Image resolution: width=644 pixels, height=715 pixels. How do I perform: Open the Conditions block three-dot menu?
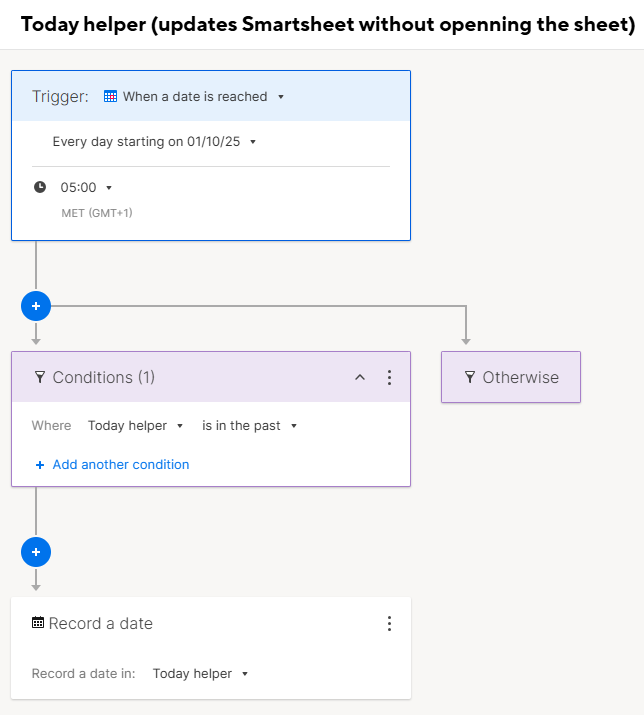coord(390,377)
